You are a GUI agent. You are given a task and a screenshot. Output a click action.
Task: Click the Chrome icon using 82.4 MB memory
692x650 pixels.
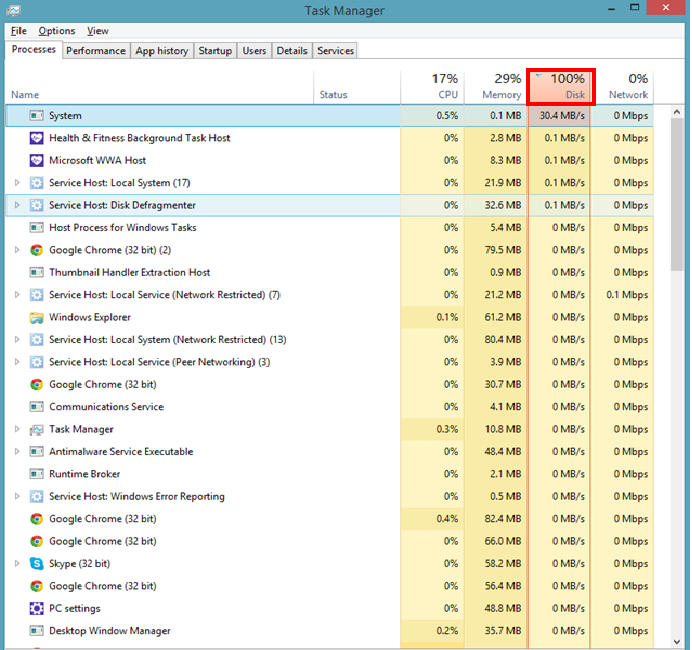(36, 519)
